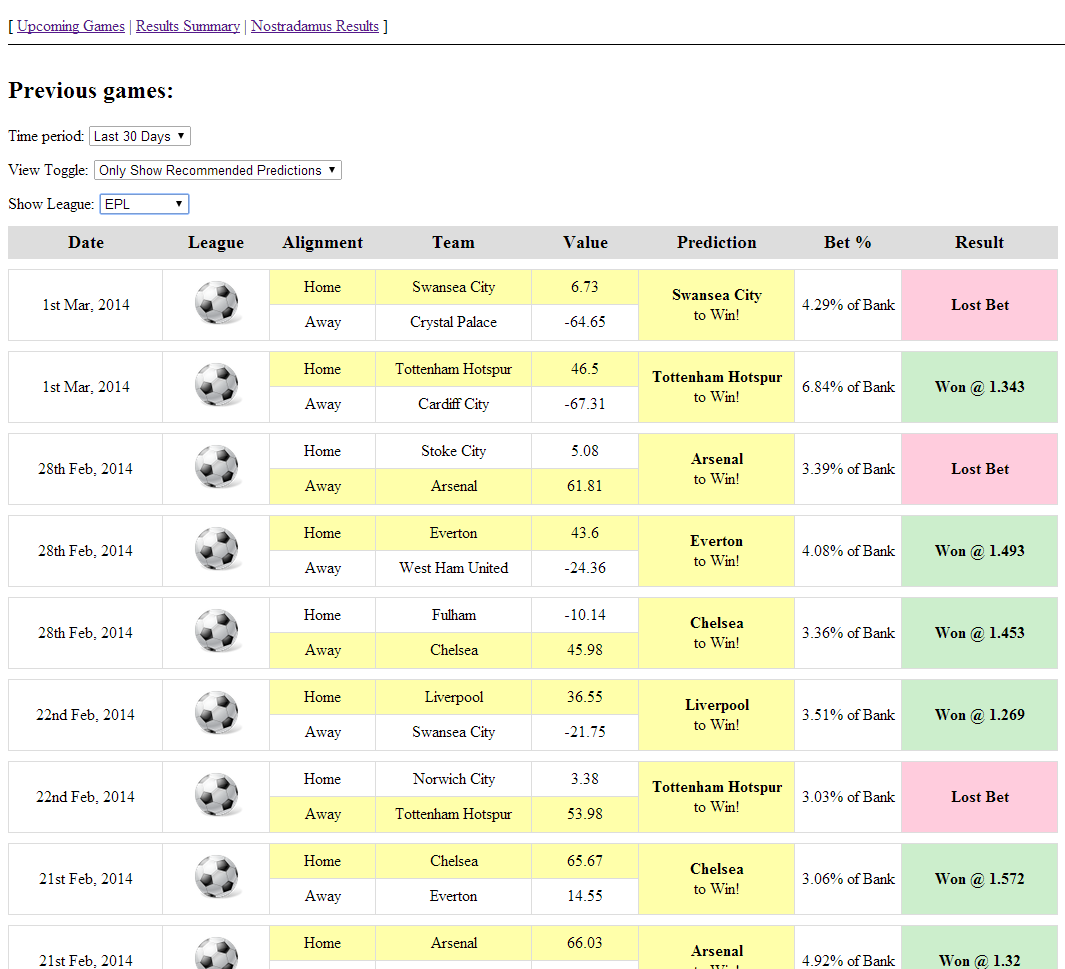Click the value 65.67 for Chelsea

[585, 861]
